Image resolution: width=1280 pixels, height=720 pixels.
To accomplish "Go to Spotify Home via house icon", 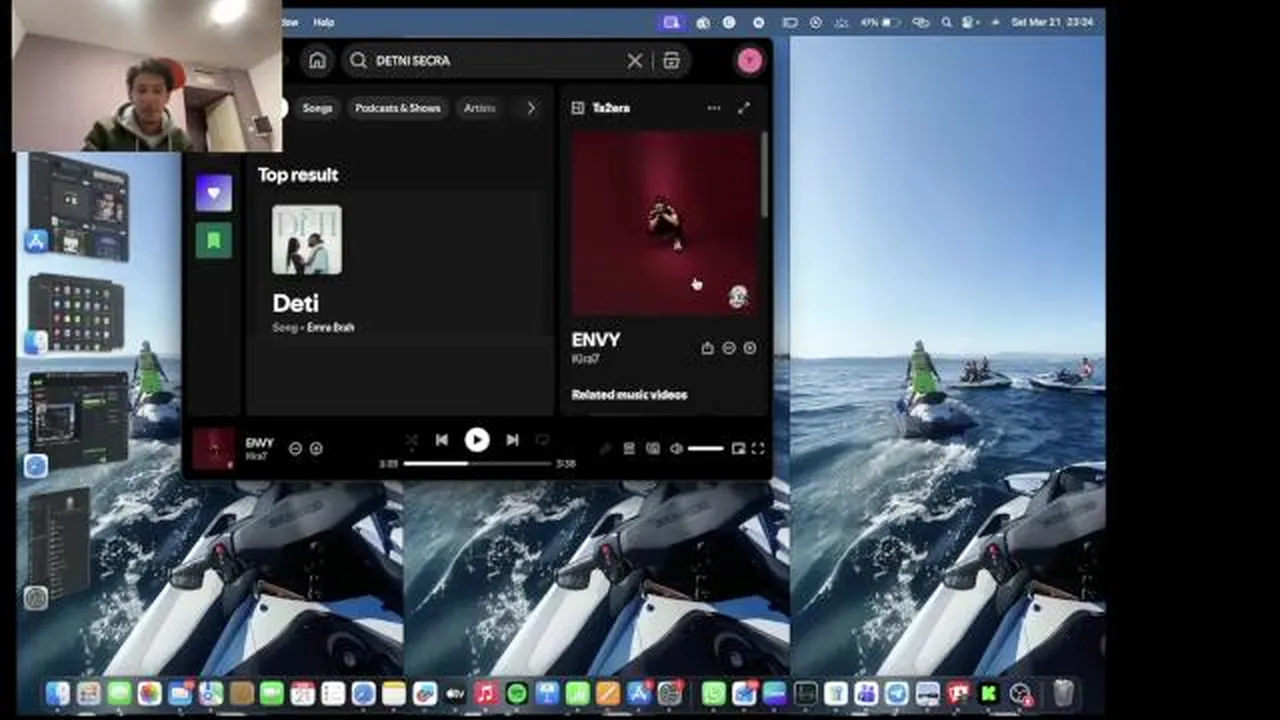I will [x=317, y=60].
